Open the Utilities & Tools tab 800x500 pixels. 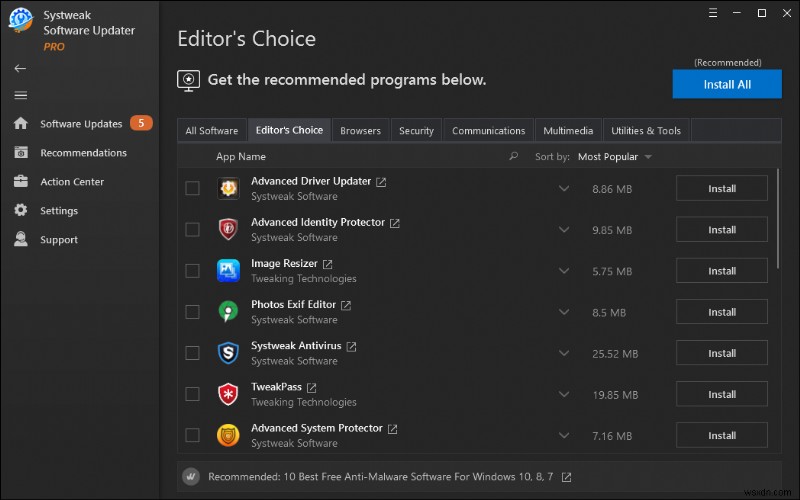coord(646,131)
